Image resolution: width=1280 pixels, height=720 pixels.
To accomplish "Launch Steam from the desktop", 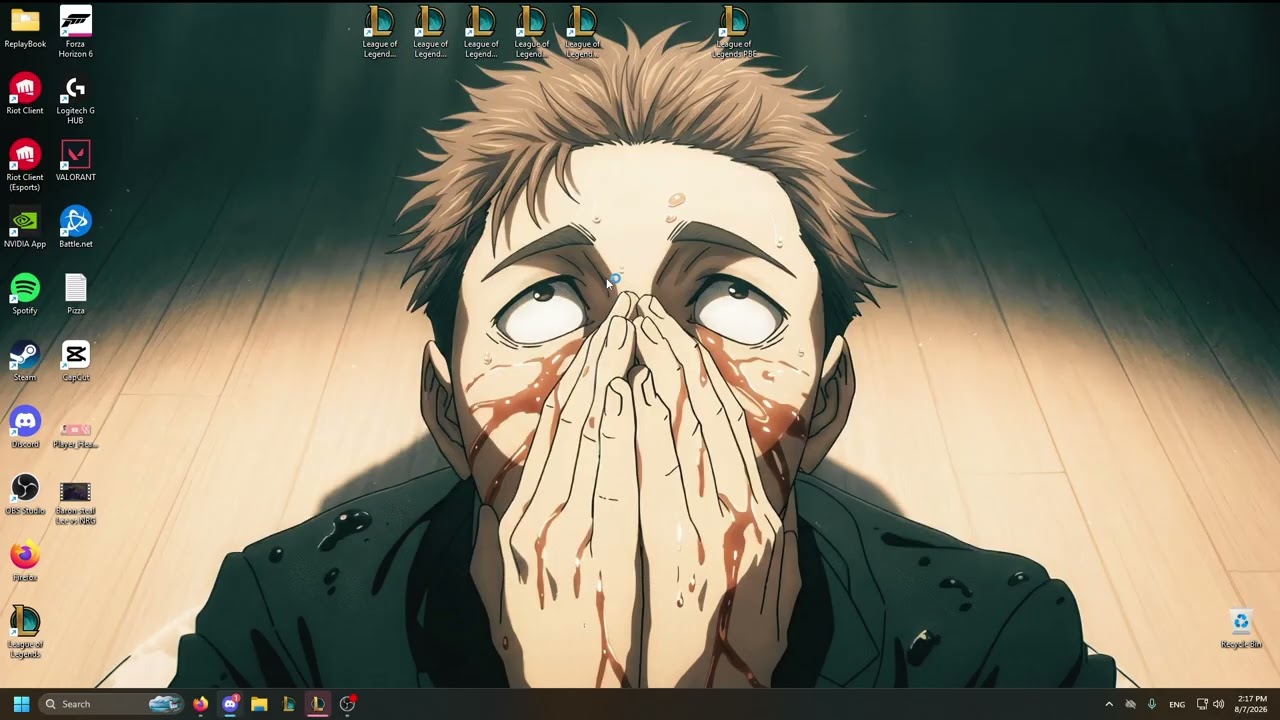I will [x=25, y=362].
